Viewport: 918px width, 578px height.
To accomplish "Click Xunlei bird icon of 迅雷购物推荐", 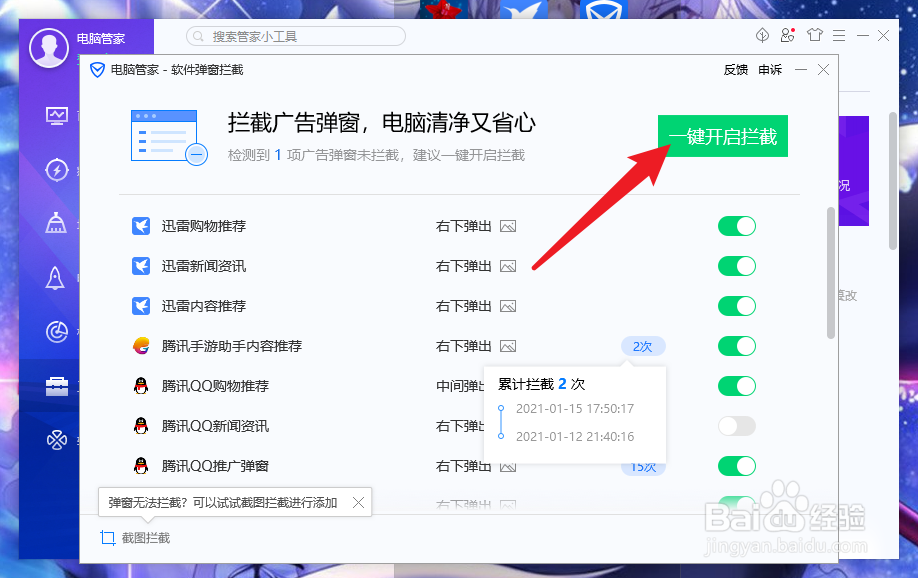I will pos(141,226).
